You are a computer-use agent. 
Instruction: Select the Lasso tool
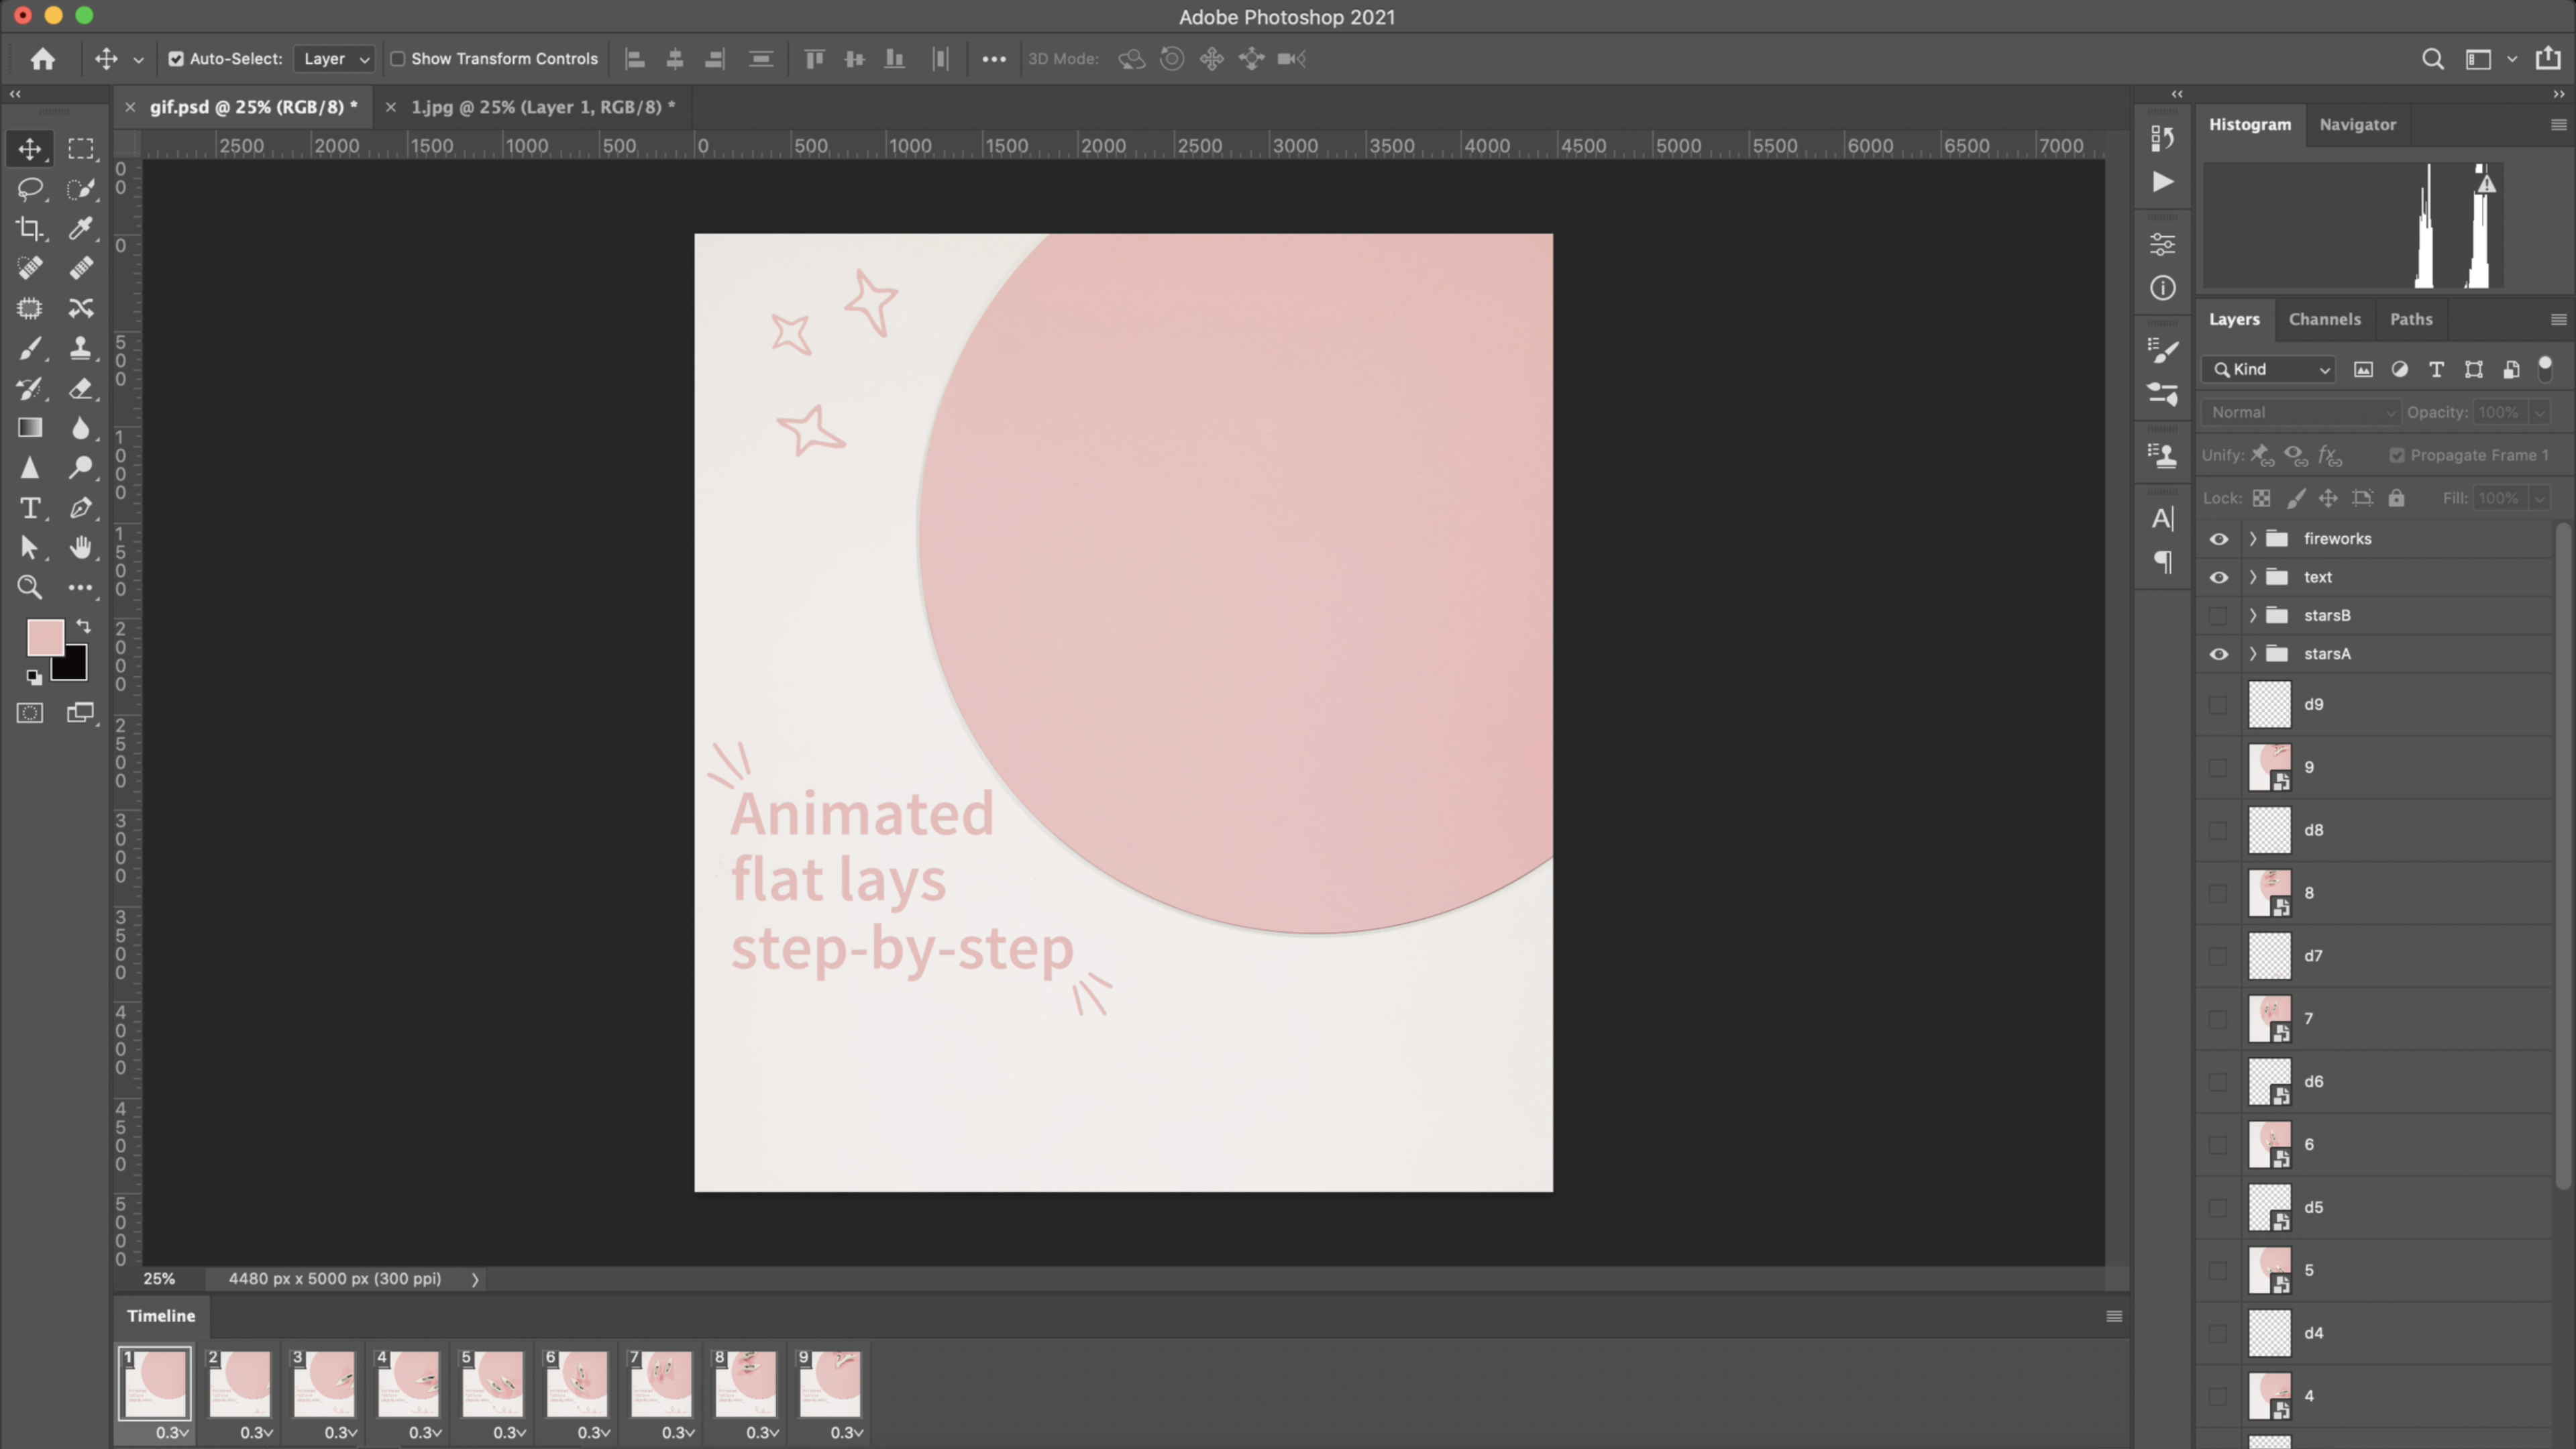[29, 189]
